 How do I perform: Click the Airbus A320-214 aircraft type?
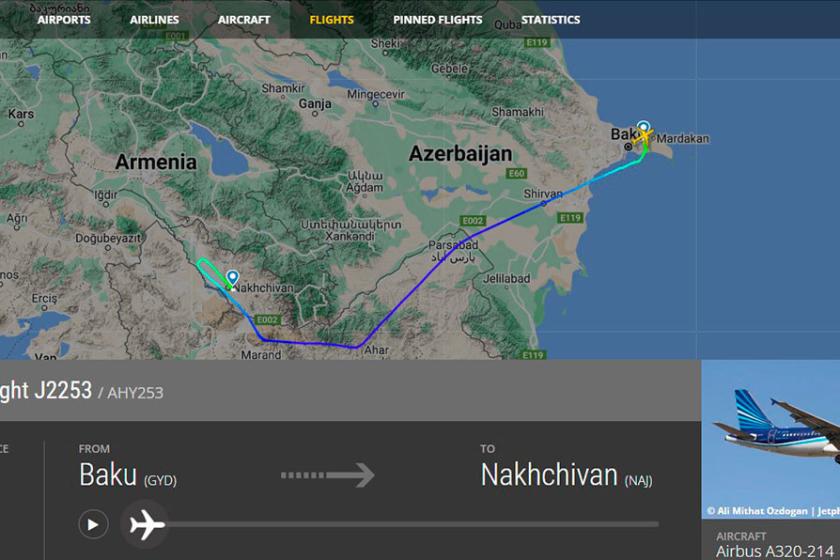tap(775, 551)
